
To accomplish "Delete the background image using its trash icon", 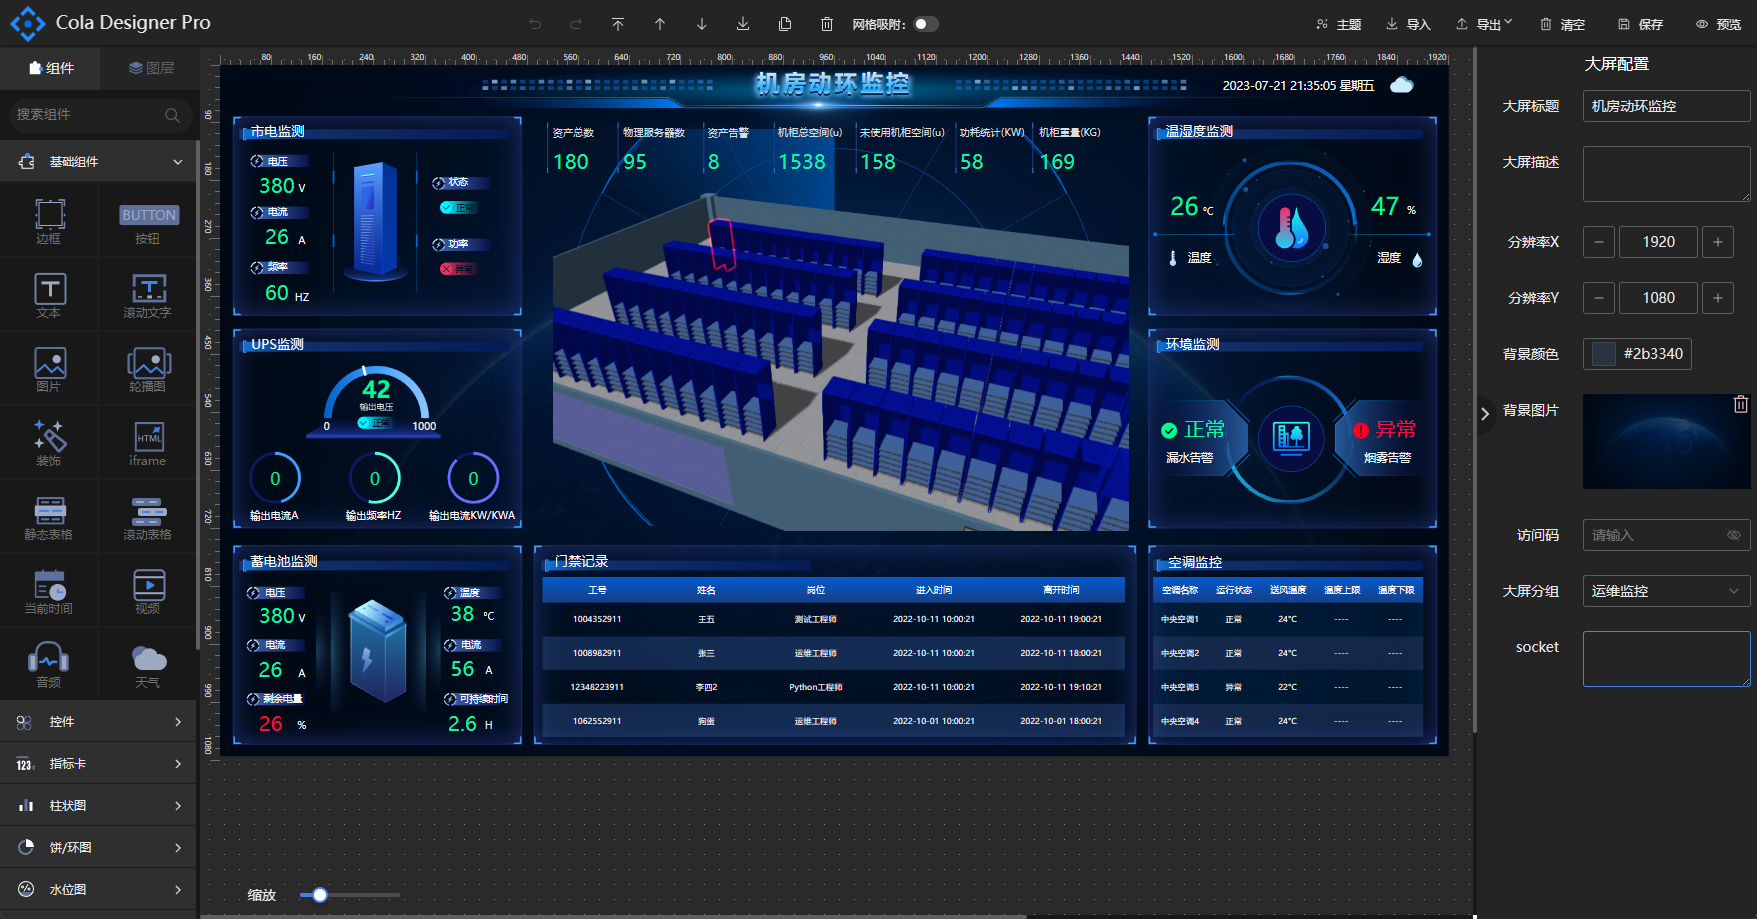I will pyautogui.click(x=1740, y=404).
